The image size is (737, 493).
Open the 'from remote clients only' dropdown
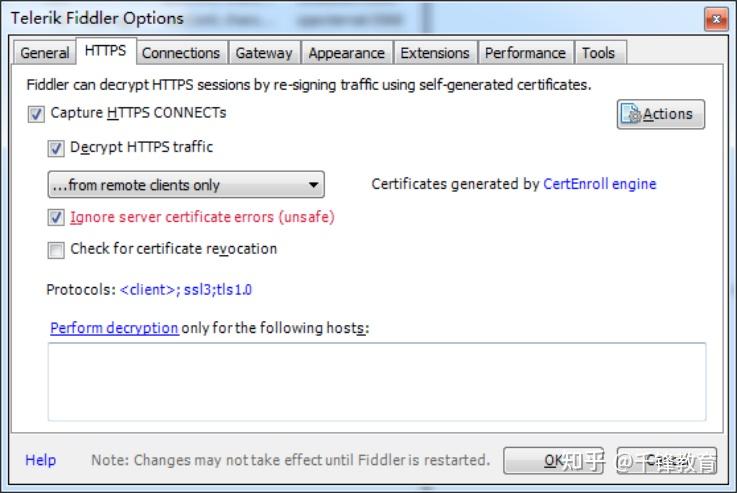tap(186, 185)
